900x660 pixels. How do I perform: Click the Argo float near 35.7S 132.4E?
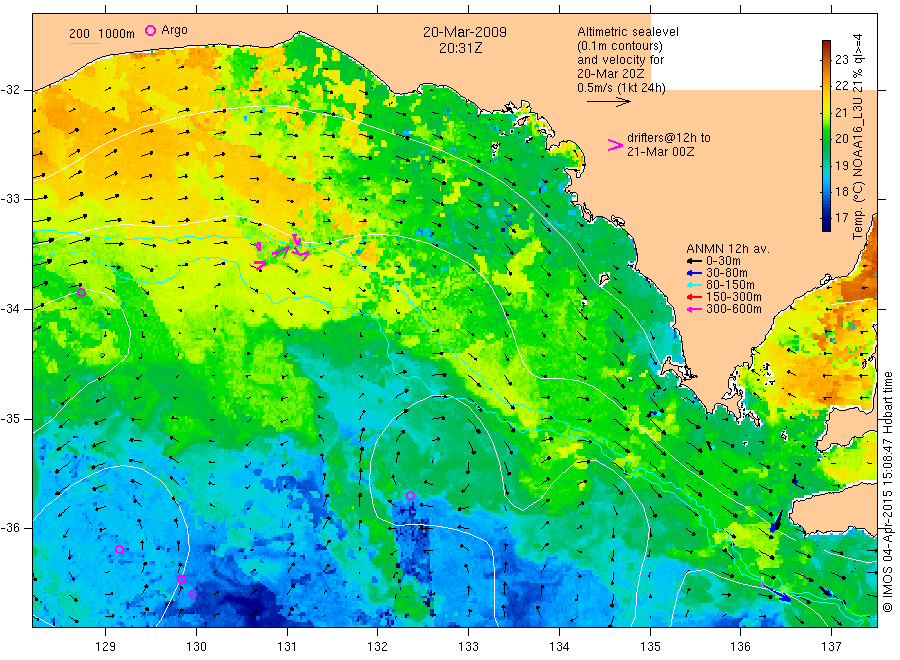coord(410,496)
